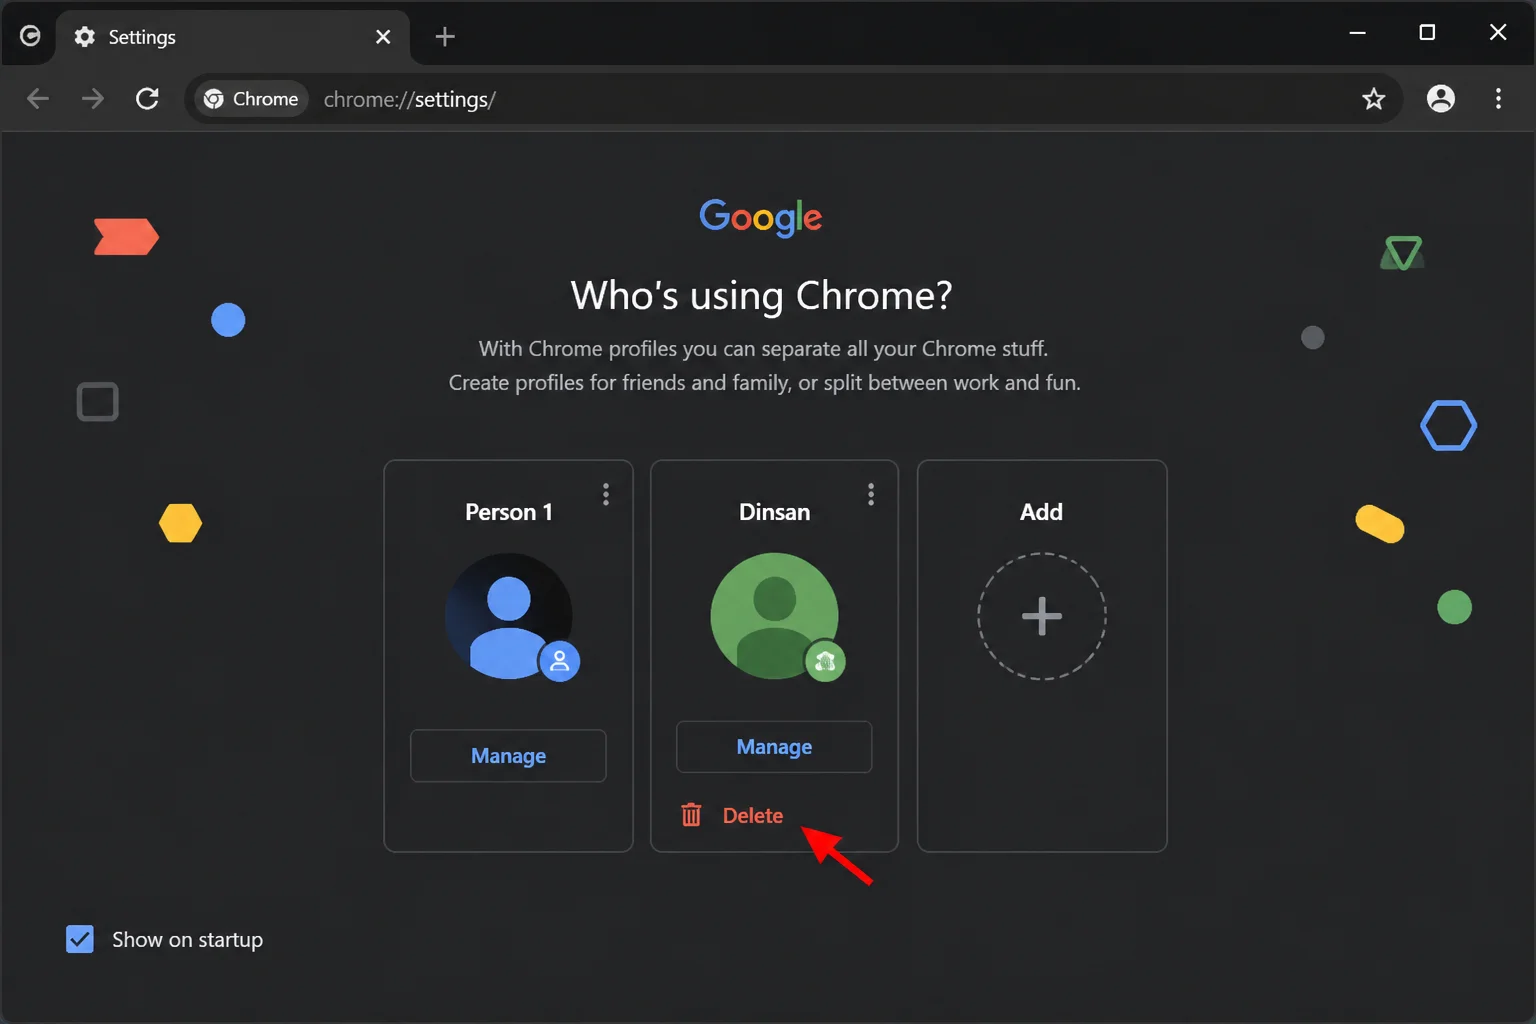Add a new profile with plus circle
This screenshot has width=1536, height=1024.
pyautogui.click(x=1042, y=616)
